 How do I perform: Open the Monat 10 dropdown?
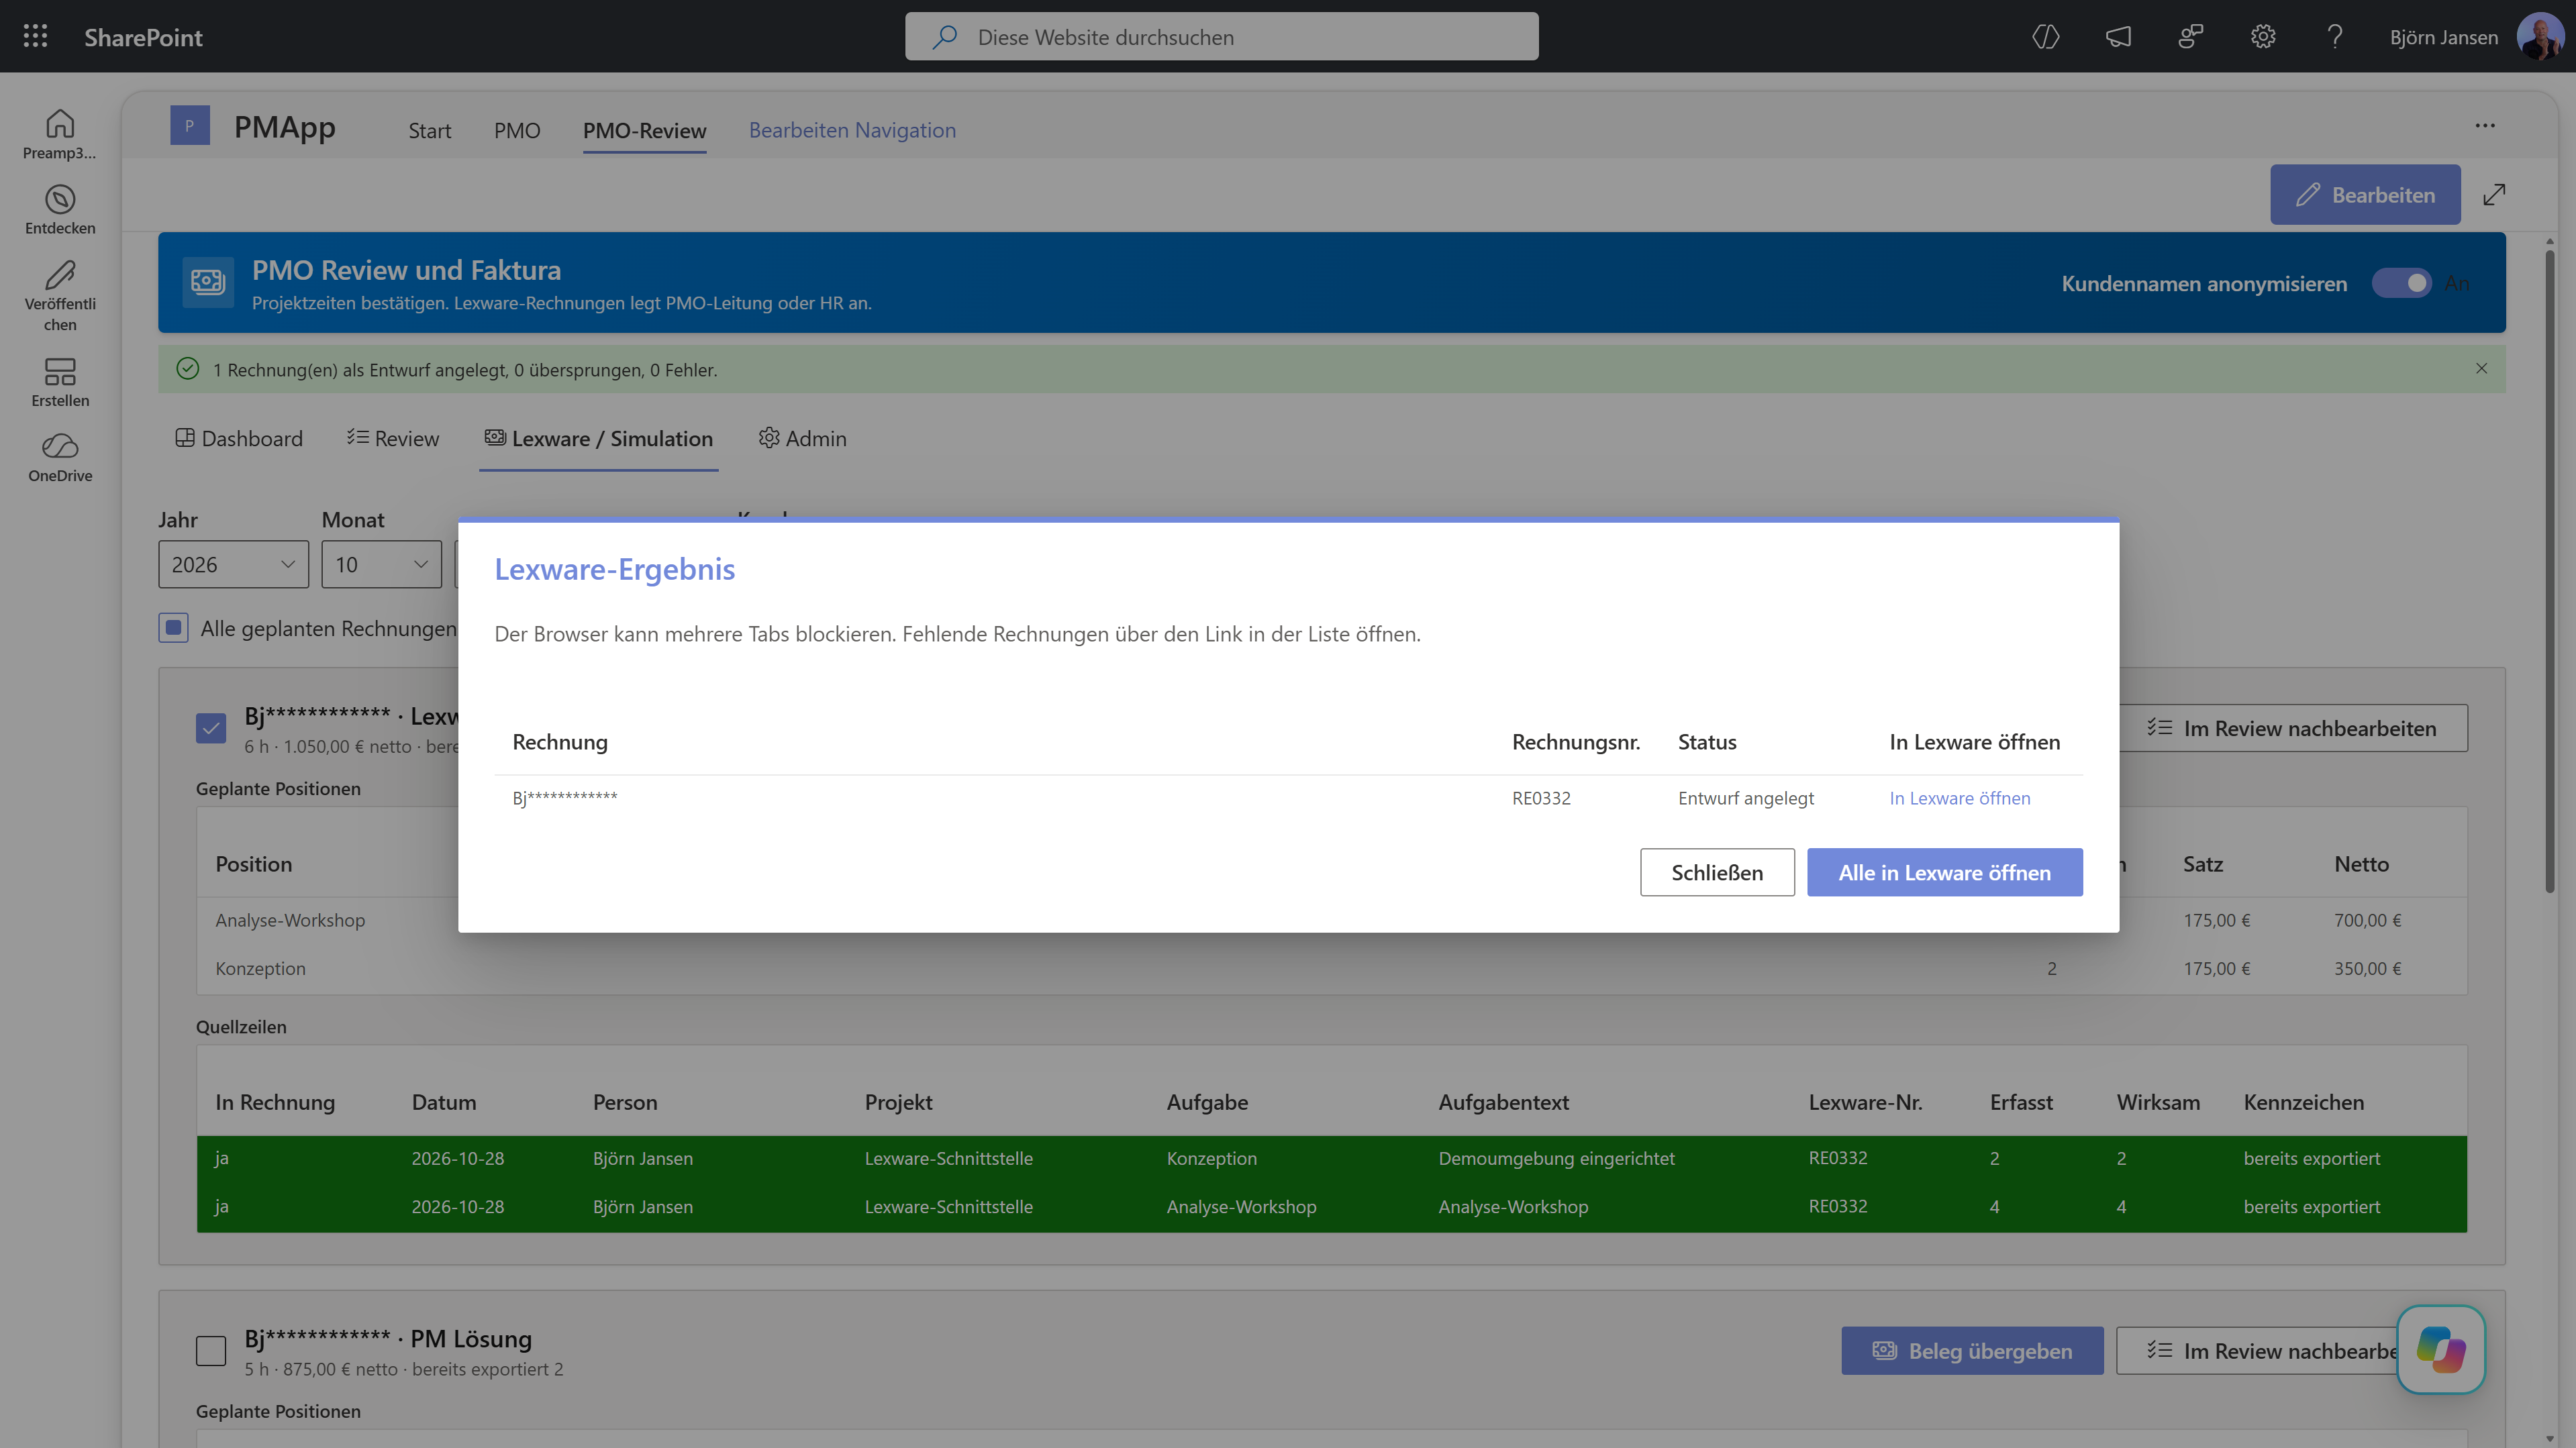click(381, 564)
